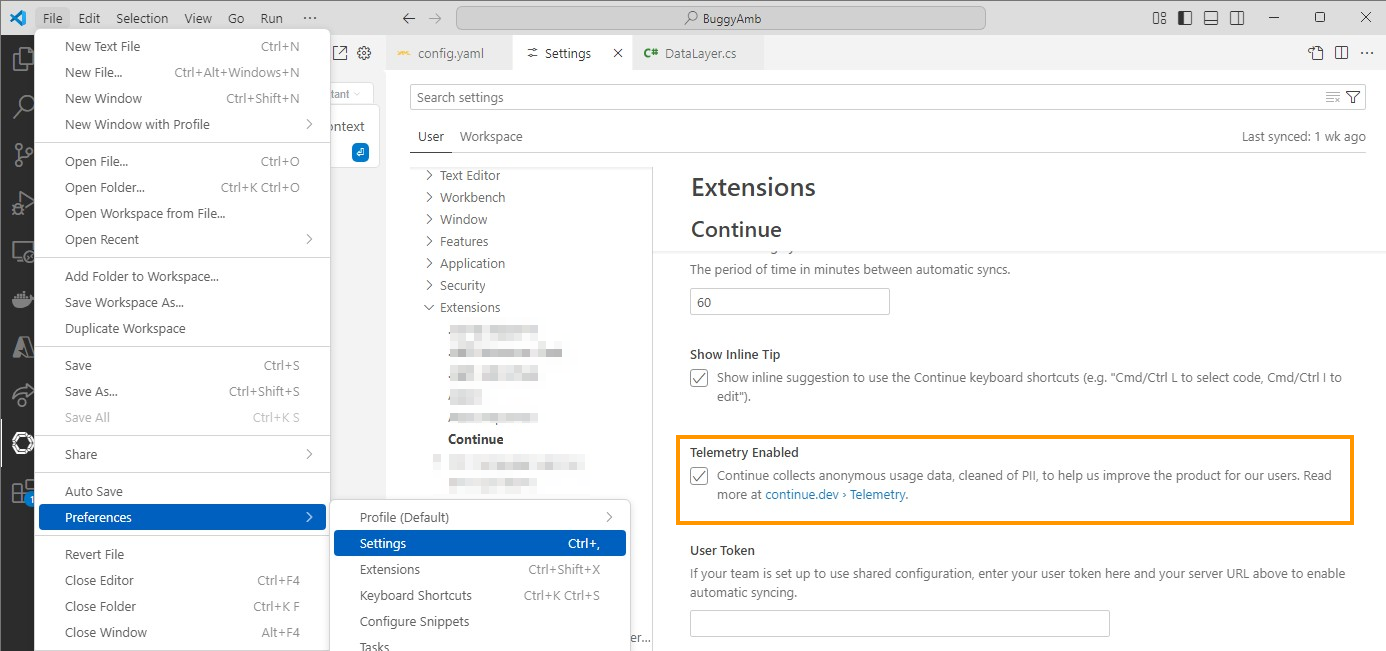This screenshot has height=651, width=1386.
Task: Uncheck the Show Inline Tip checkbox
Action: coord(699,378)
